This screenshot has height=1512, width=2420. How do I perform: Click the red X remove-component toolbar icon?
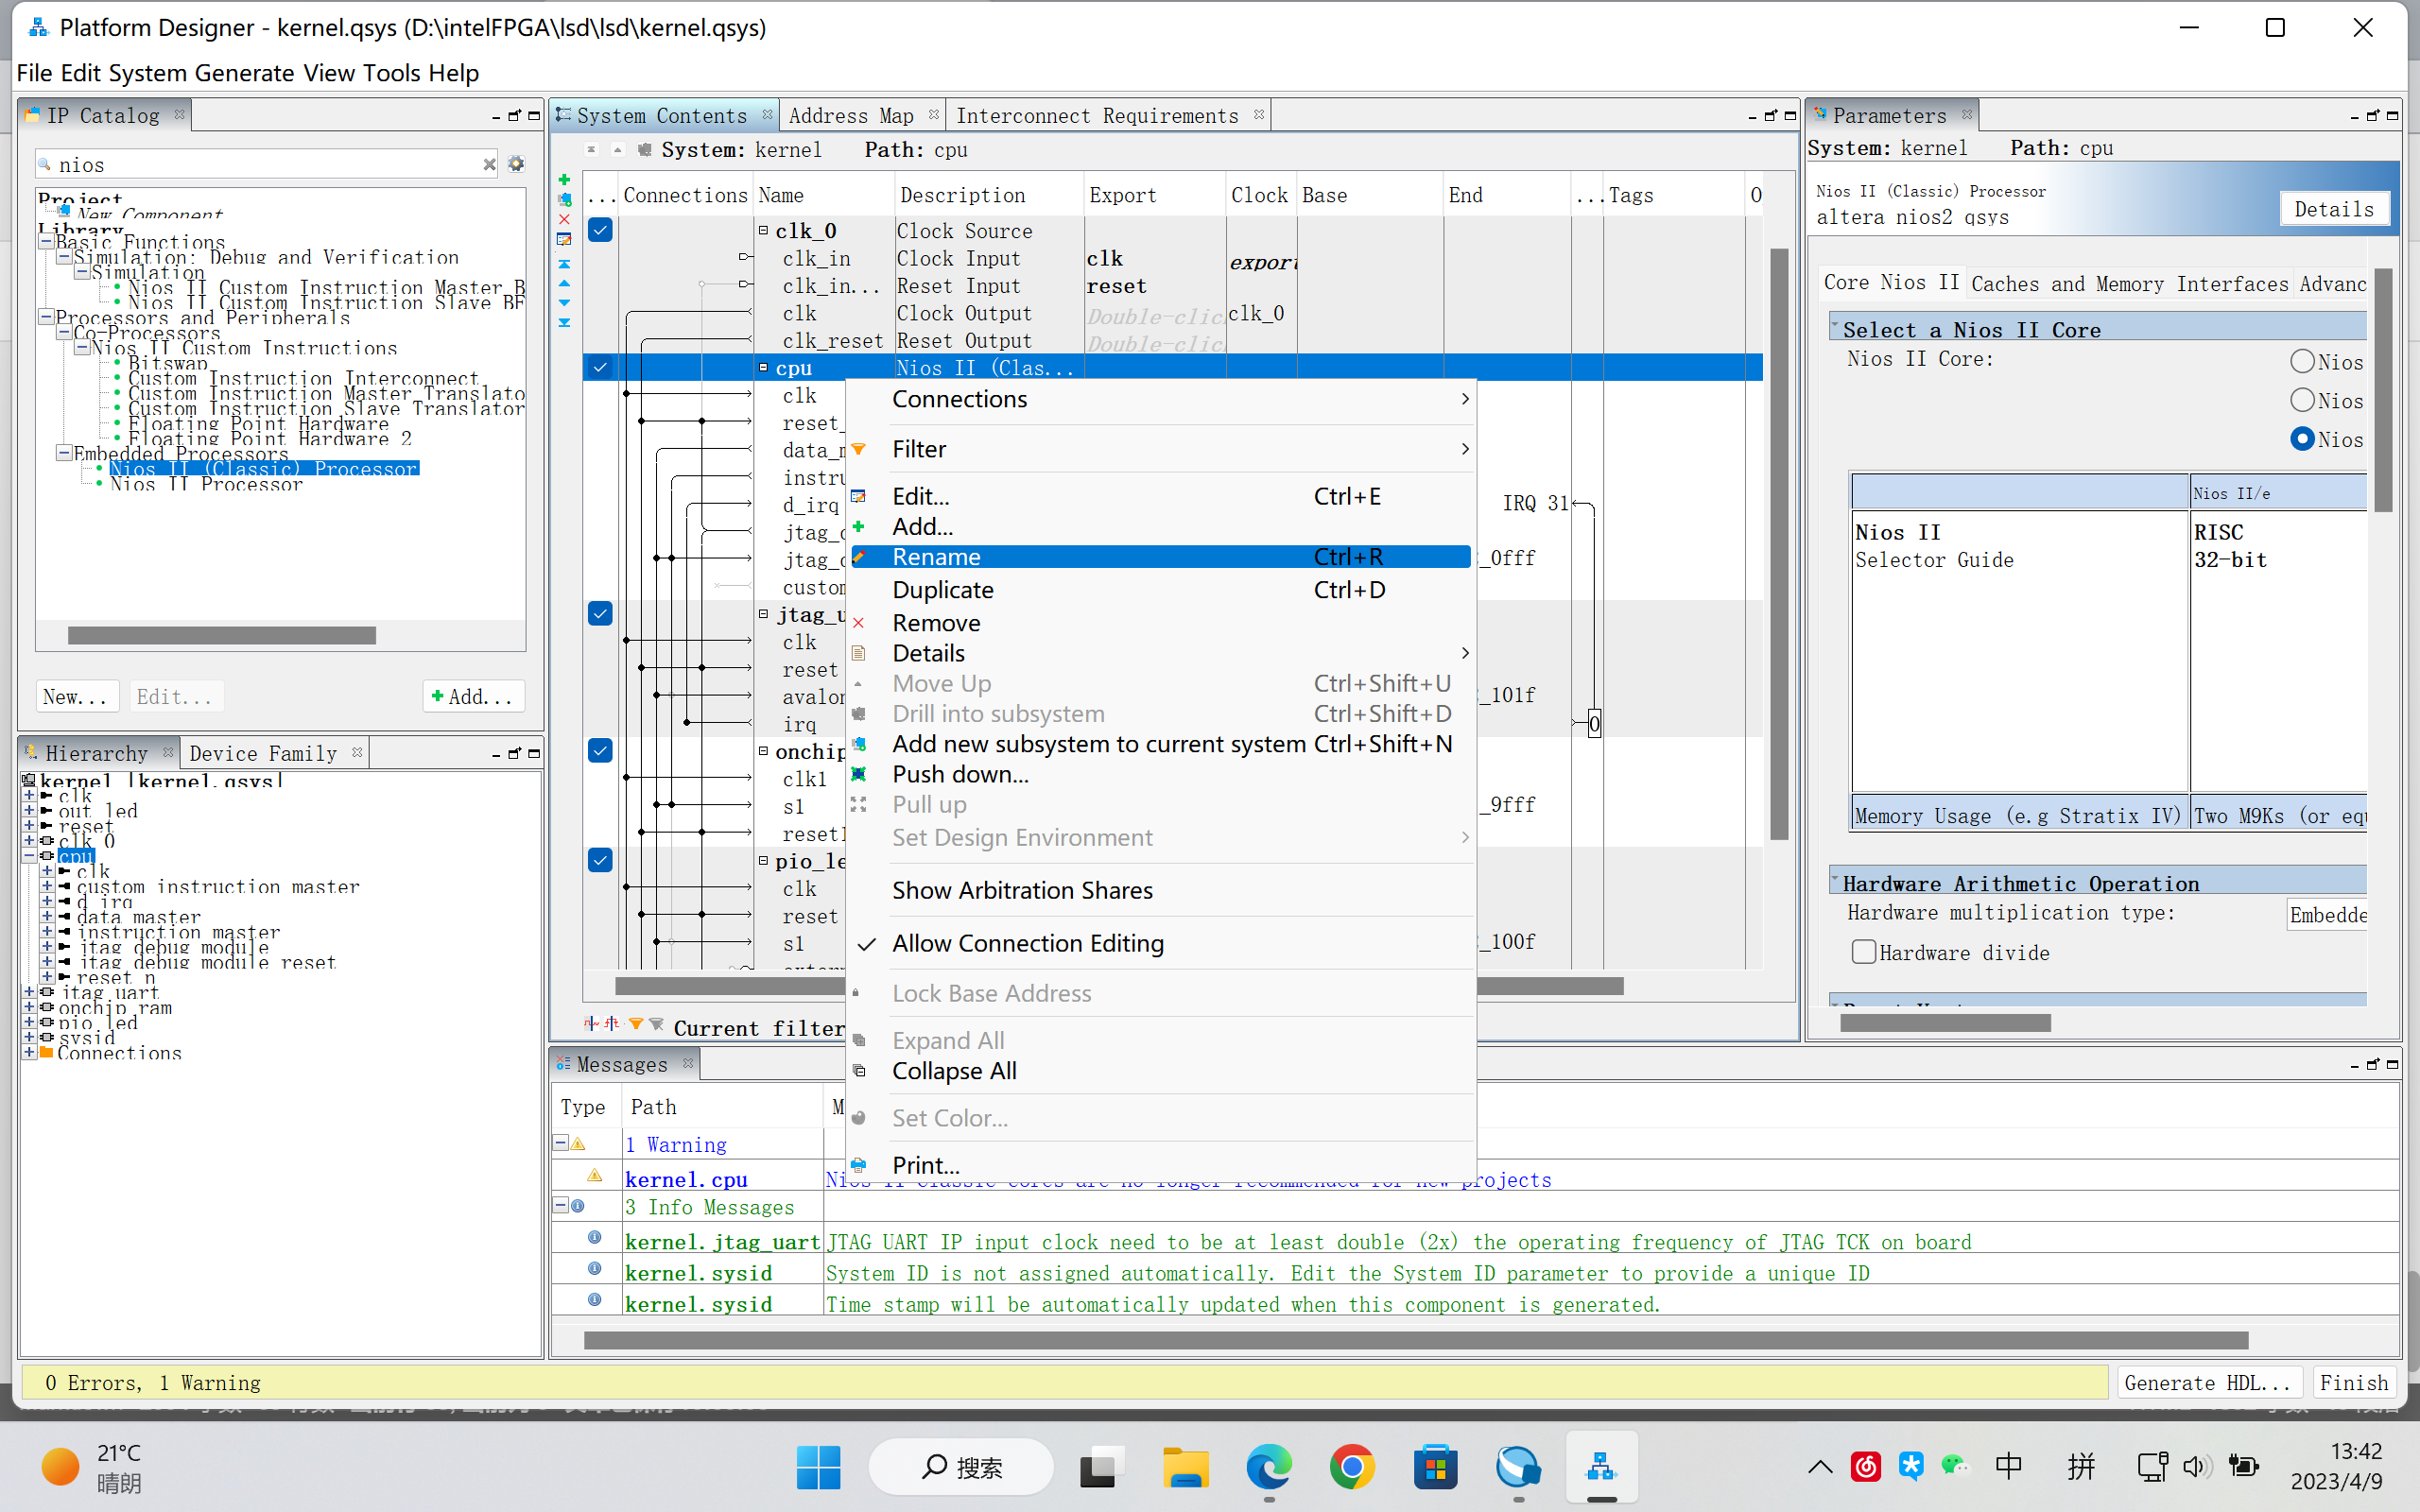point(564,219)
